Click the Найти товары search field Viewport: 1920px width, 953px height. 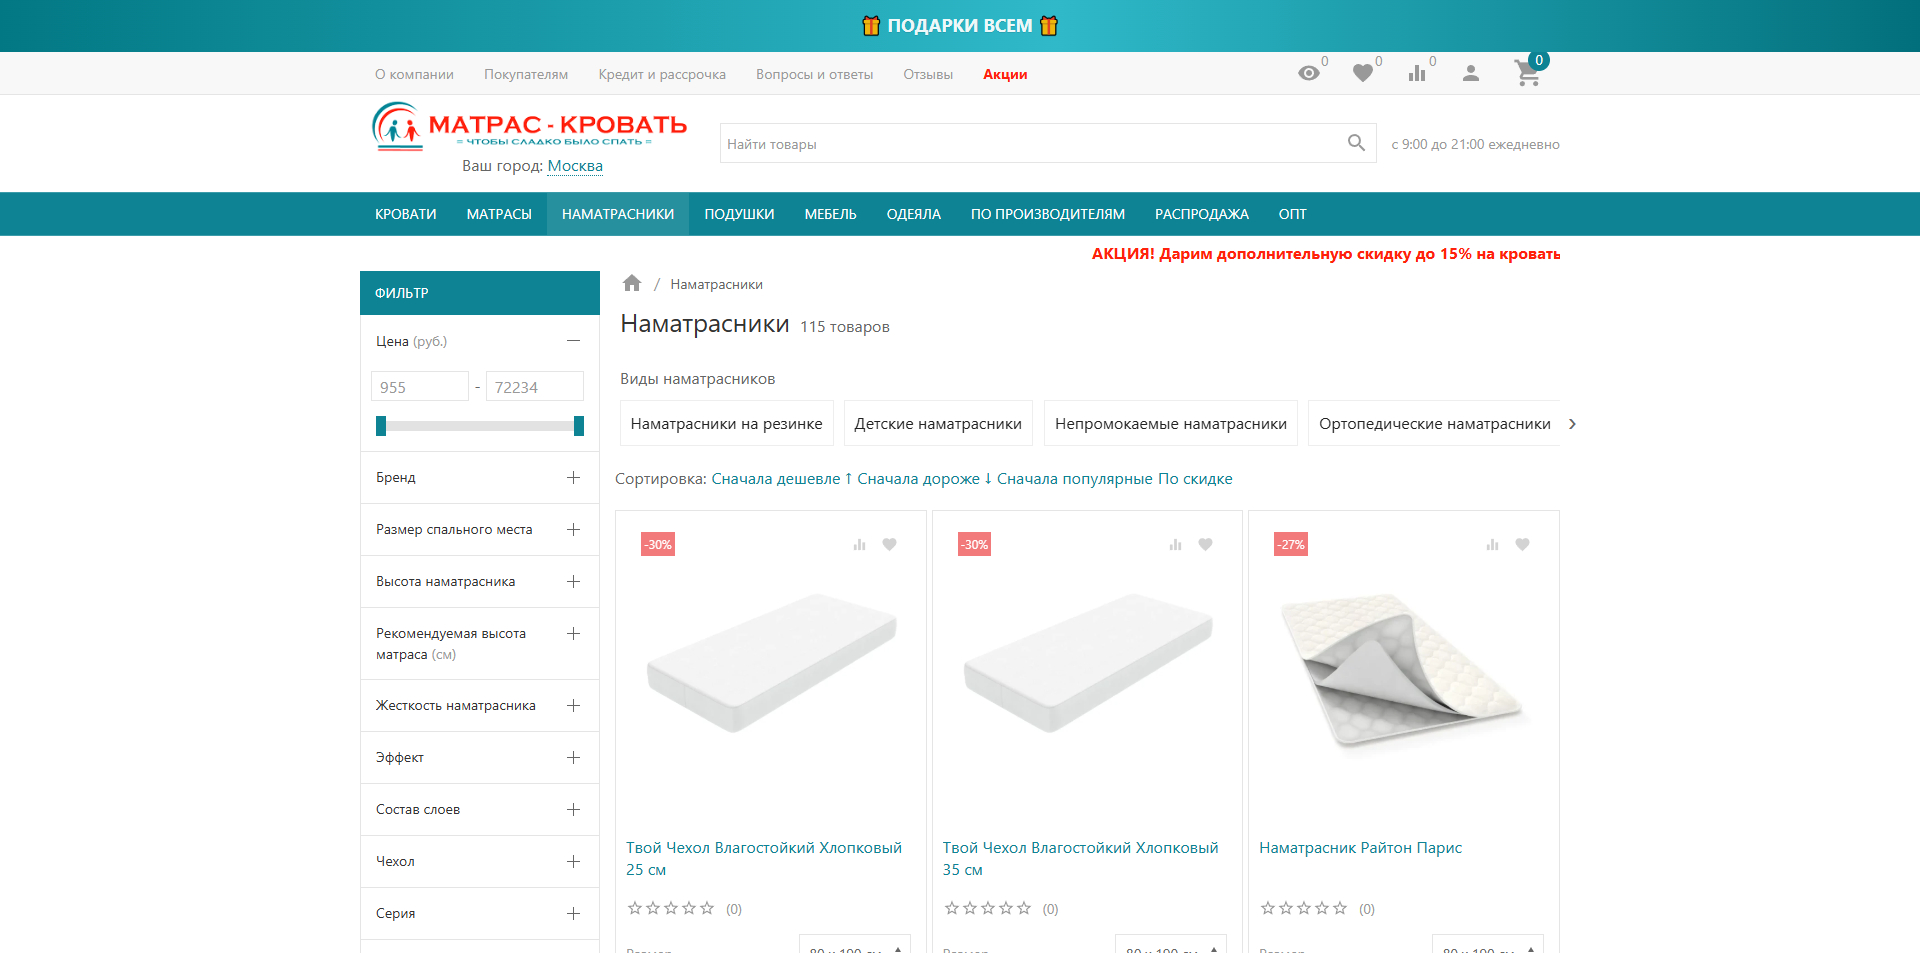(x=1030, y=144)
